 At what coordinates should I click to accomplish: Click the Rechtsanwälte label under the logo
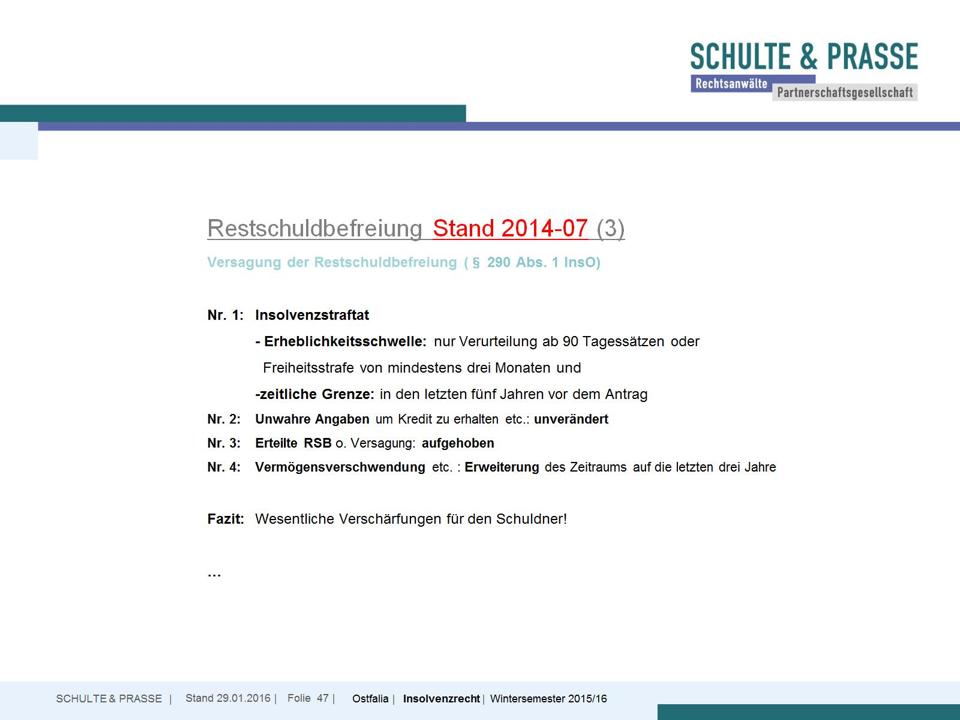point(730,84)
